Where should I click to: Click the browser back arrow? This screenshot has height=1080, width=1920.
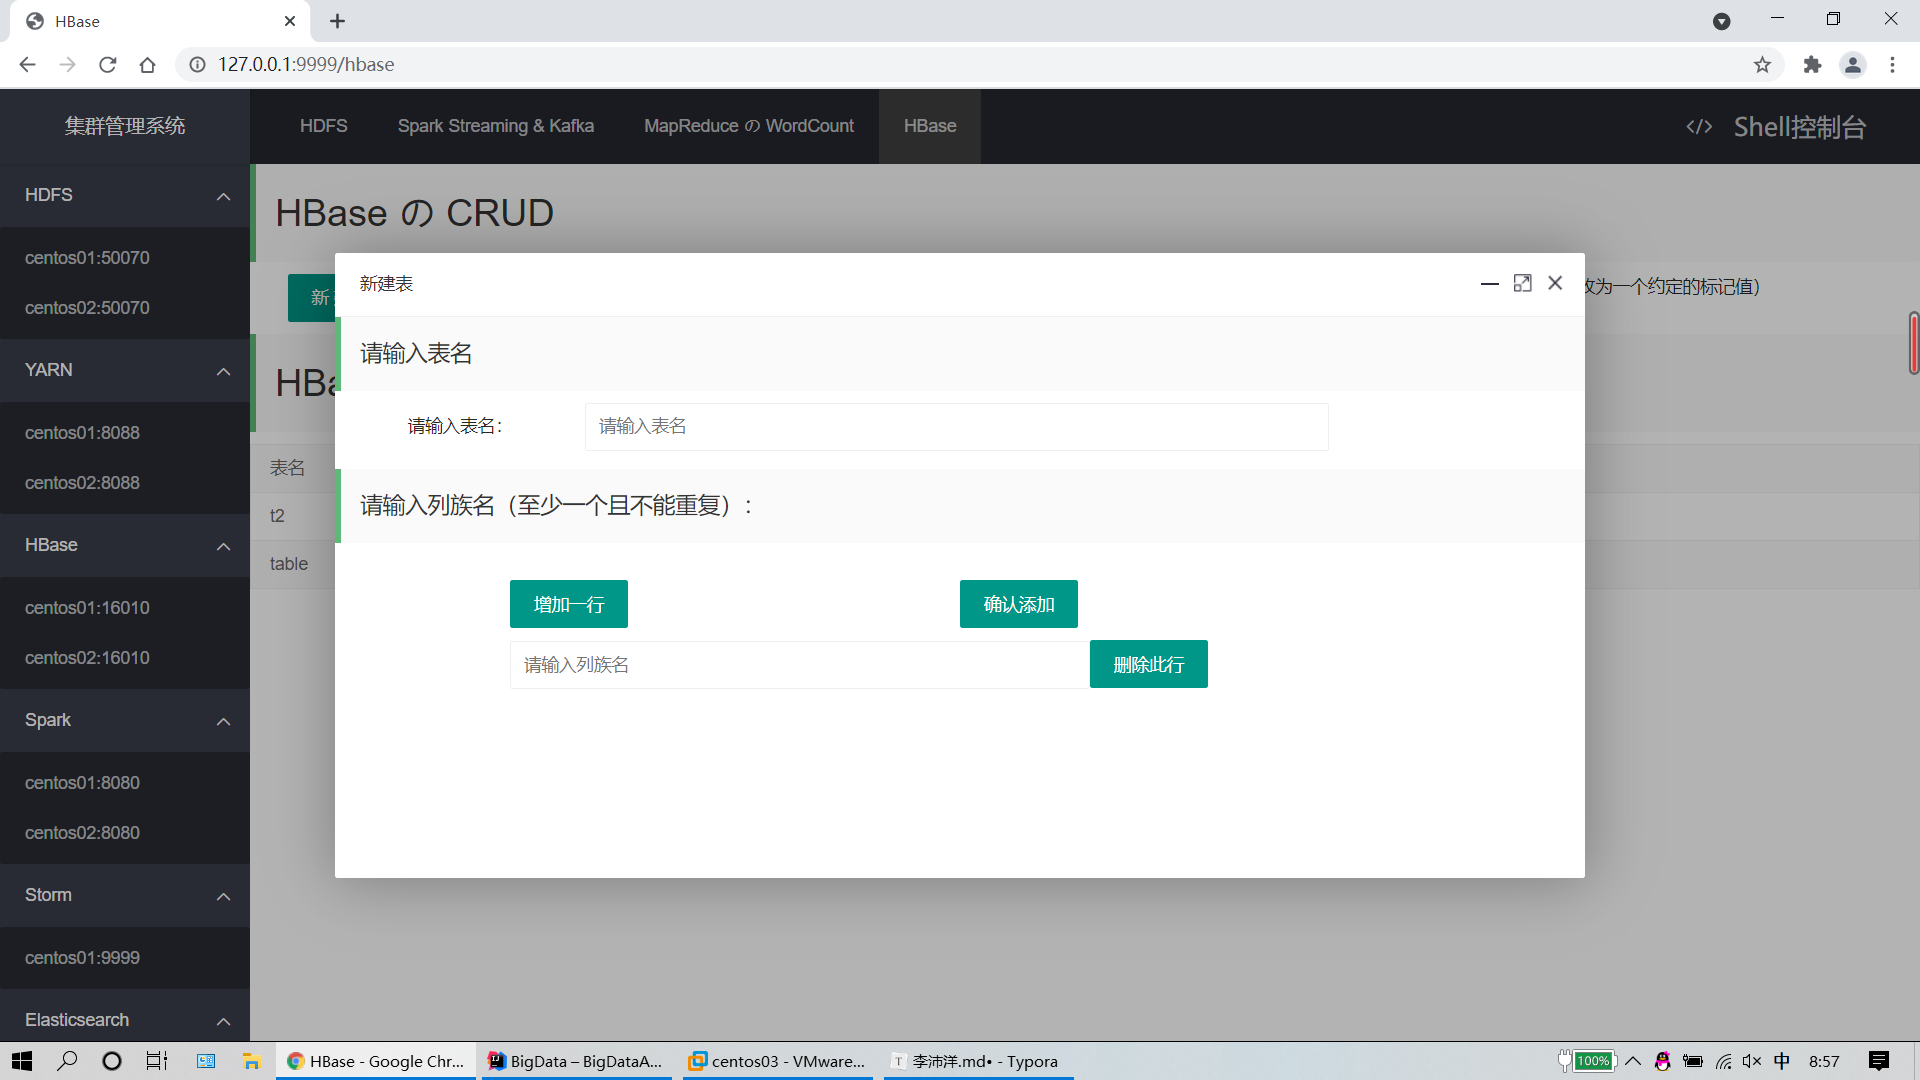point(27,65)
